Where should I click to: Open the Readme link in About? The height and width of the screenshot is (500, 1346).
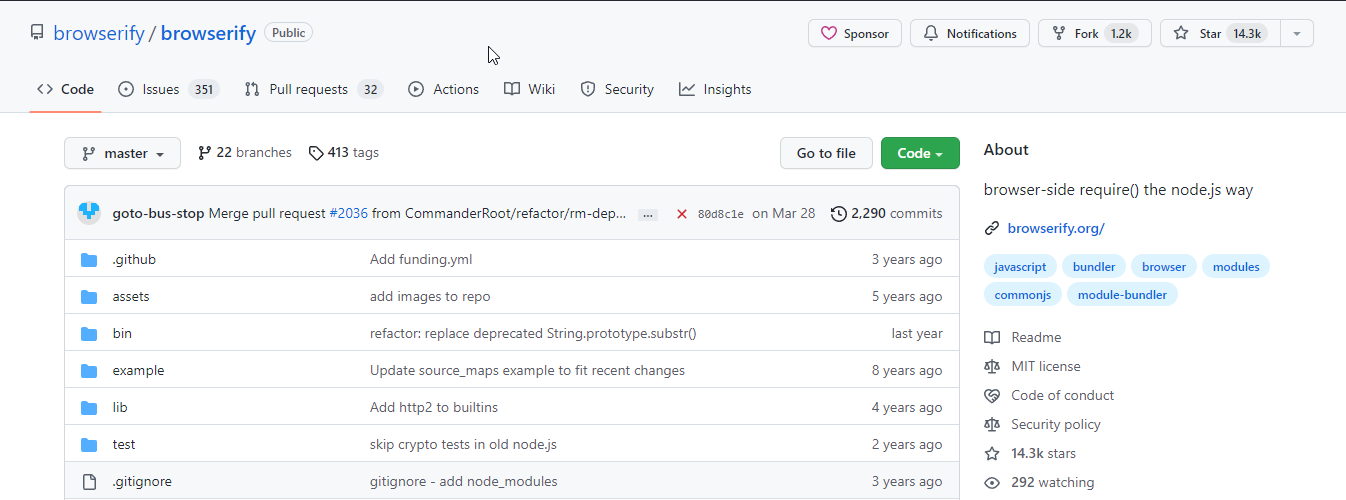coord(1023,337)
